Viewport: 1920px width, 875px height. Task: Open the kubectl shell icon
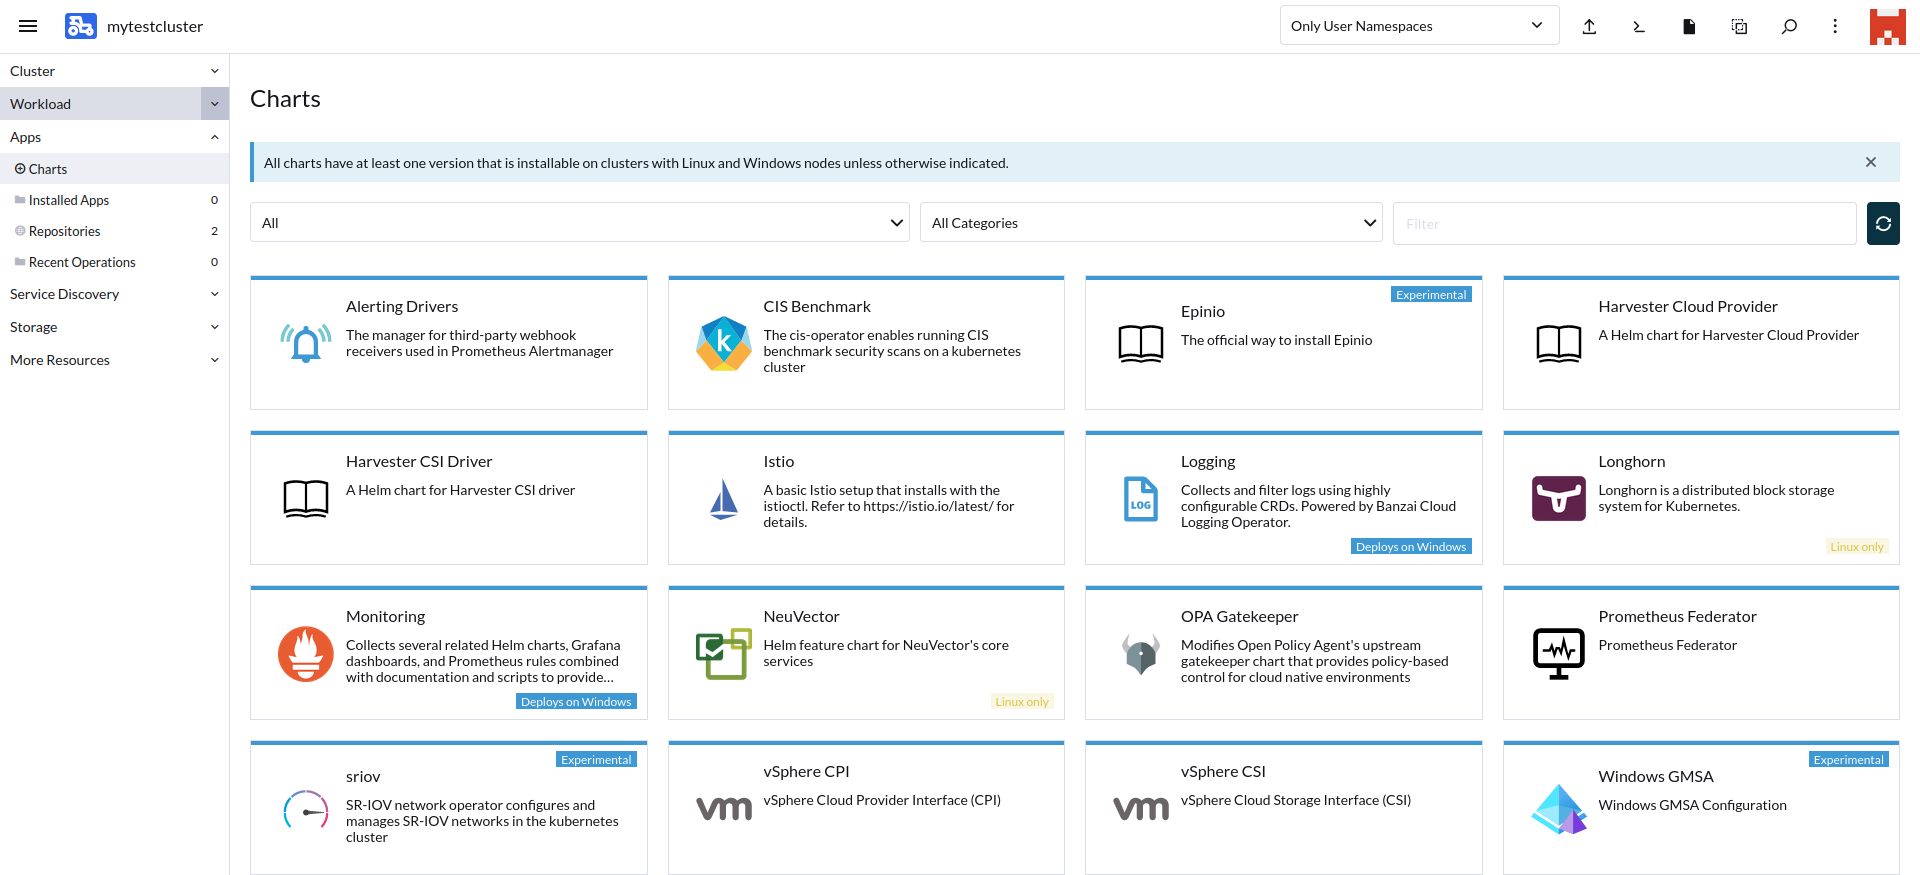click(1639, 27)
